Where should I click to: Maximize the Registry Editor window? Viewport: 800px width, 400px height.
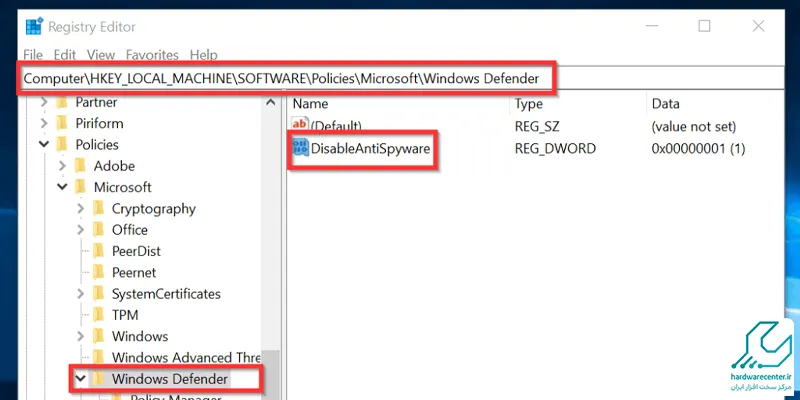pyautogui.click(x=704, y=26)
